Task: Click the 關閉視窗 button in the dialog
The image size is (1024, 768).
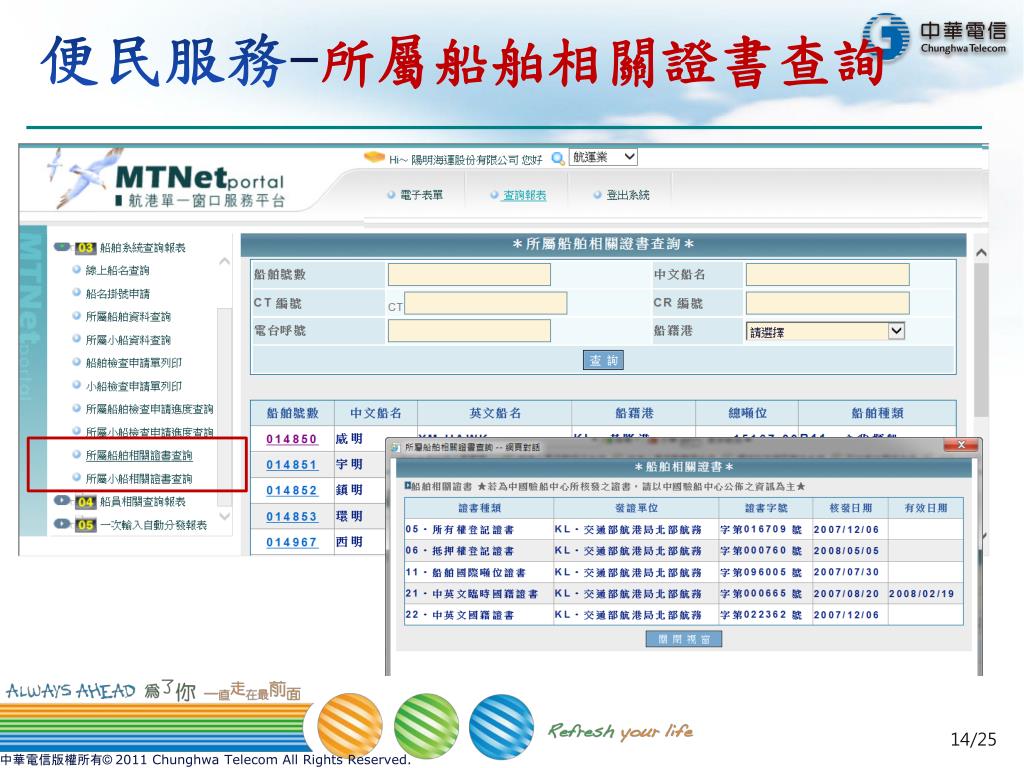Action: point(684,639)
